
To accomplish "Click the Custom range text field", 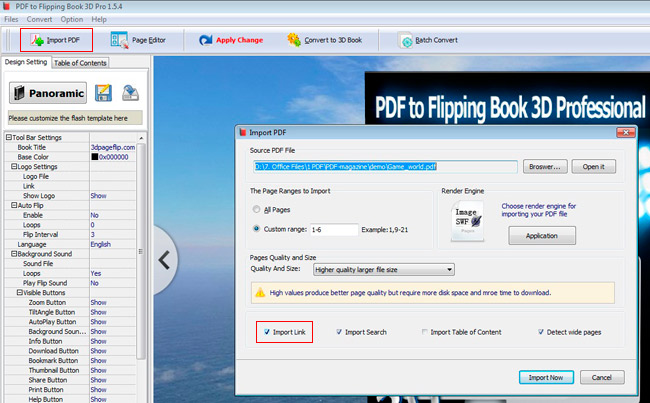I will point(334,229).
